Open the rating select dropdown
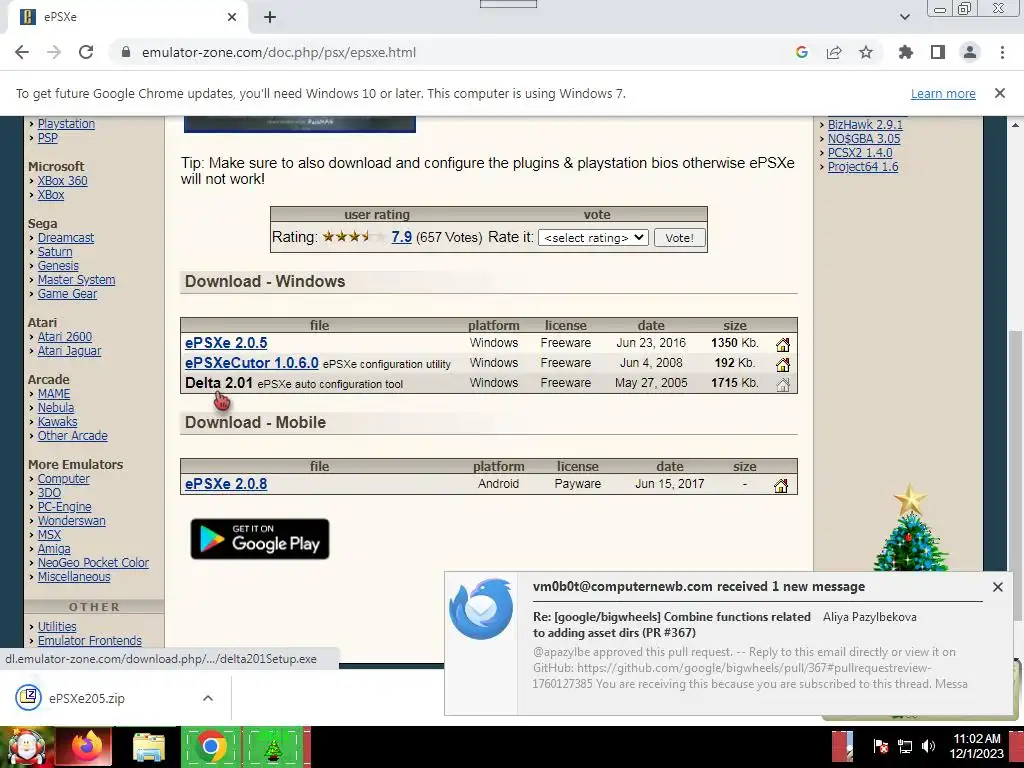 click(x=593, y=238)
